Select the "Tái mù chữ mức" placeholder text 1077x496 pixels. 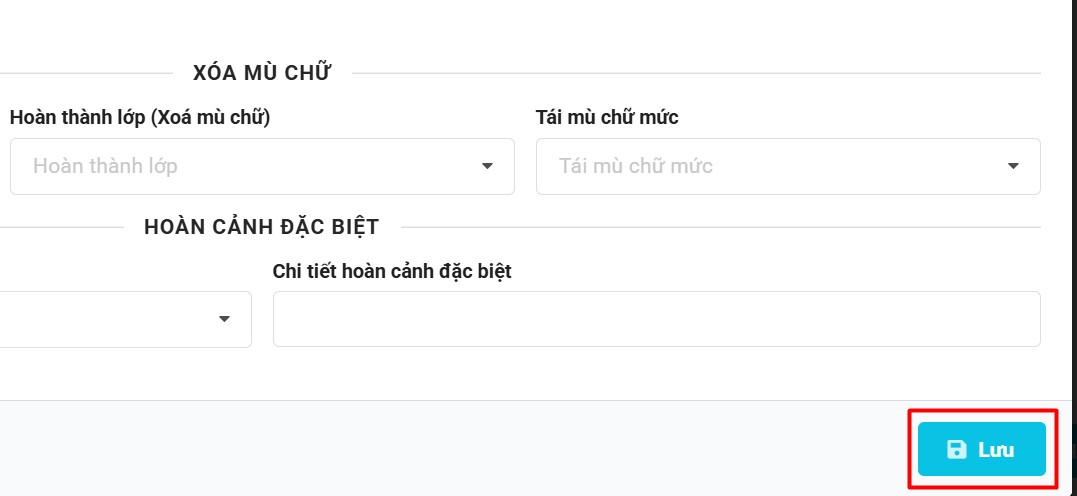(636, 166)
